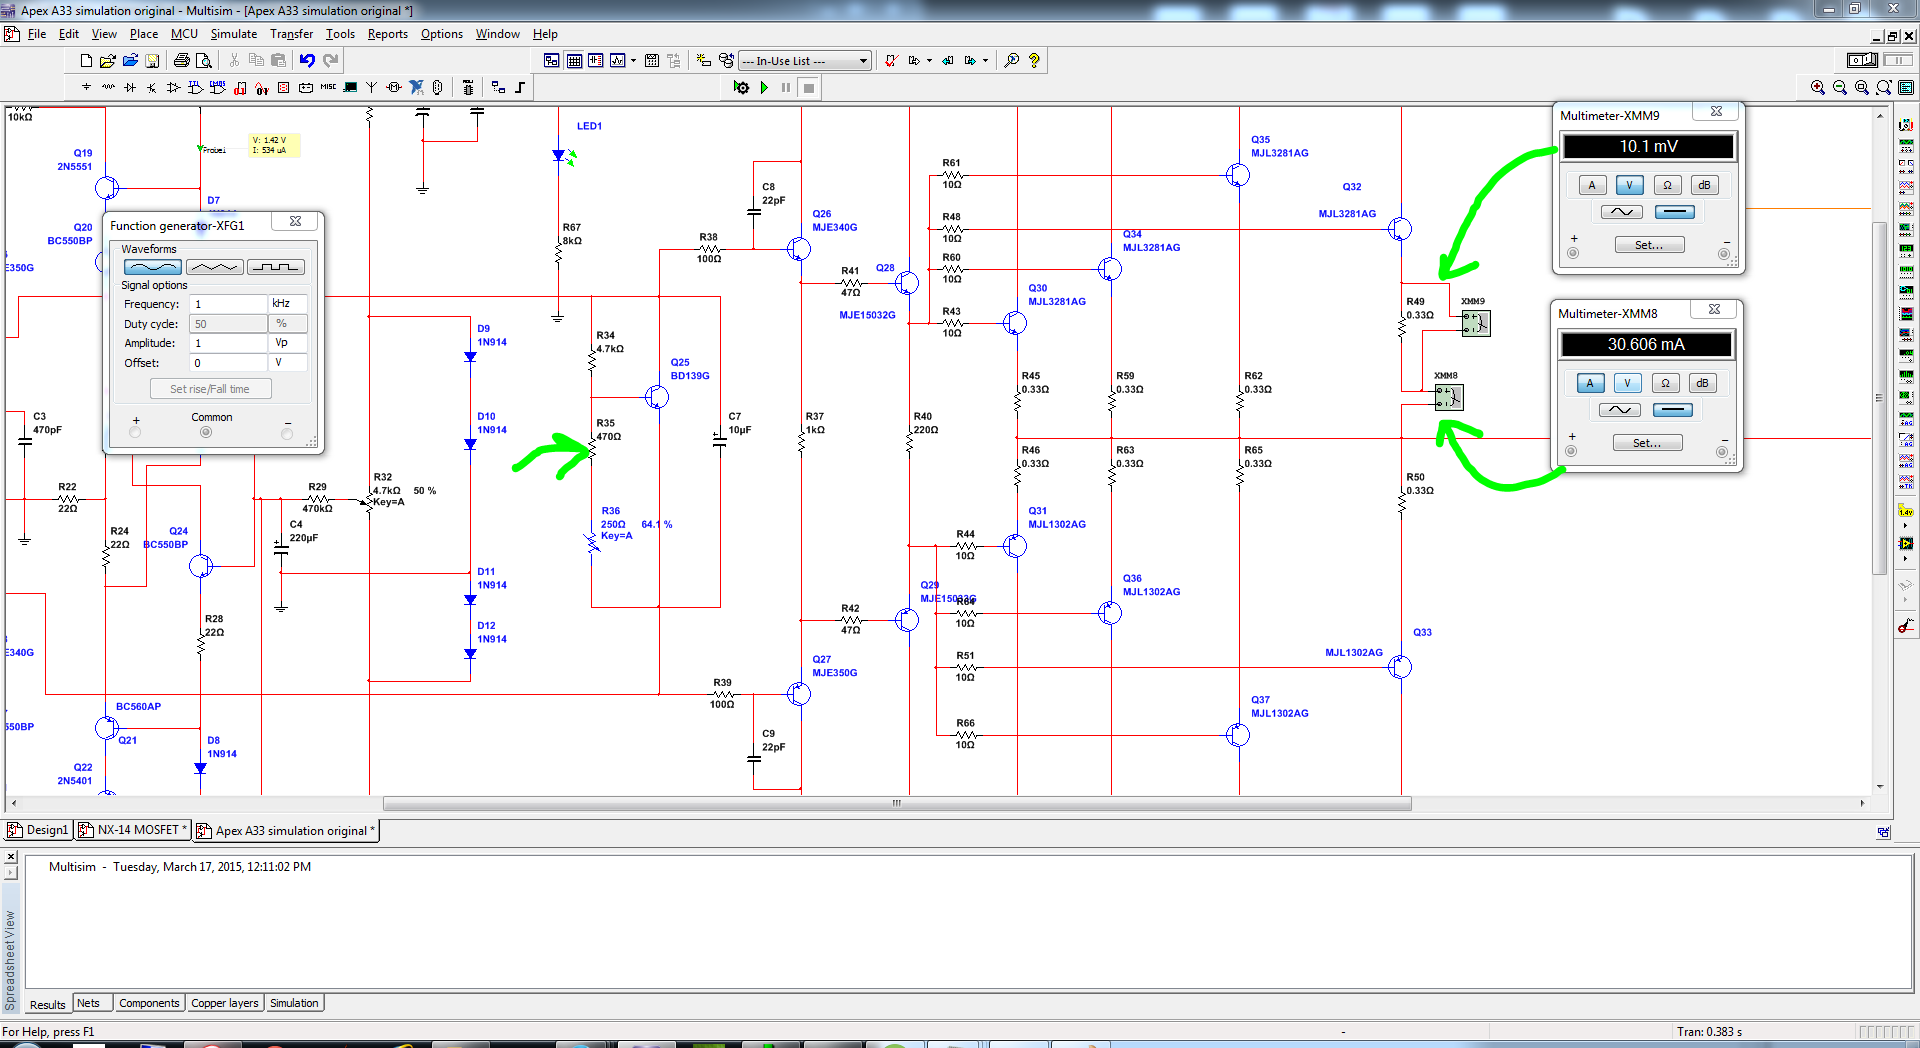This screenshot has height=1048, width=1920.
Task: Place a CMOS component
Action: tap(218, 88)
